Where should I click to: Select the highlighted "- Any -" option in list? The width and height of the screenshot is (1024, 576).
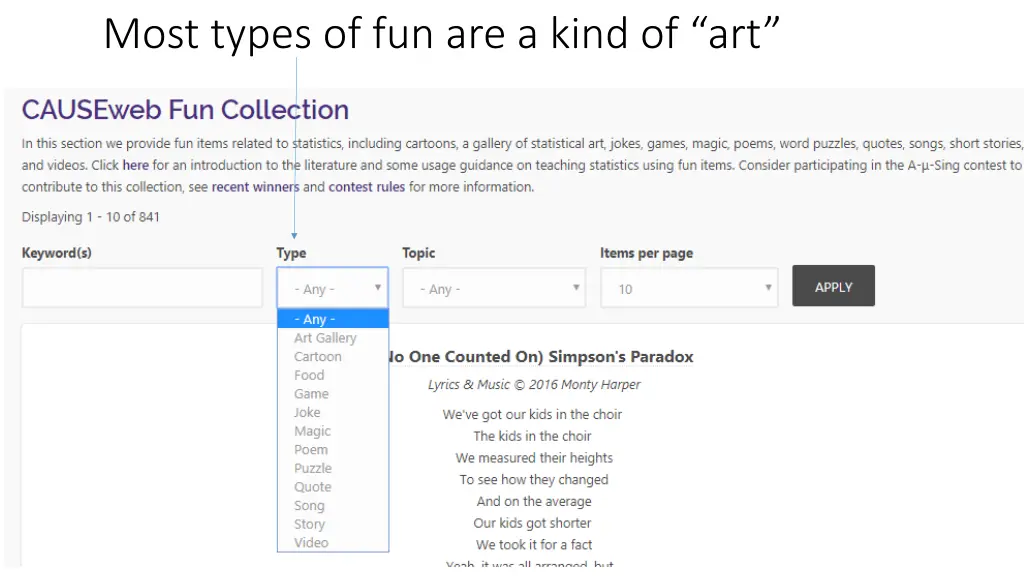[333, 319]
